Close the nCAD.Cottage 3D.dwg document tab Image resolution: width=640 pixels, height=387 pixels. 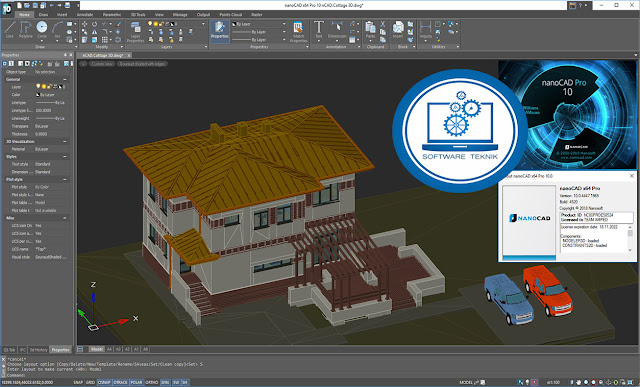[x=129, y=55]
